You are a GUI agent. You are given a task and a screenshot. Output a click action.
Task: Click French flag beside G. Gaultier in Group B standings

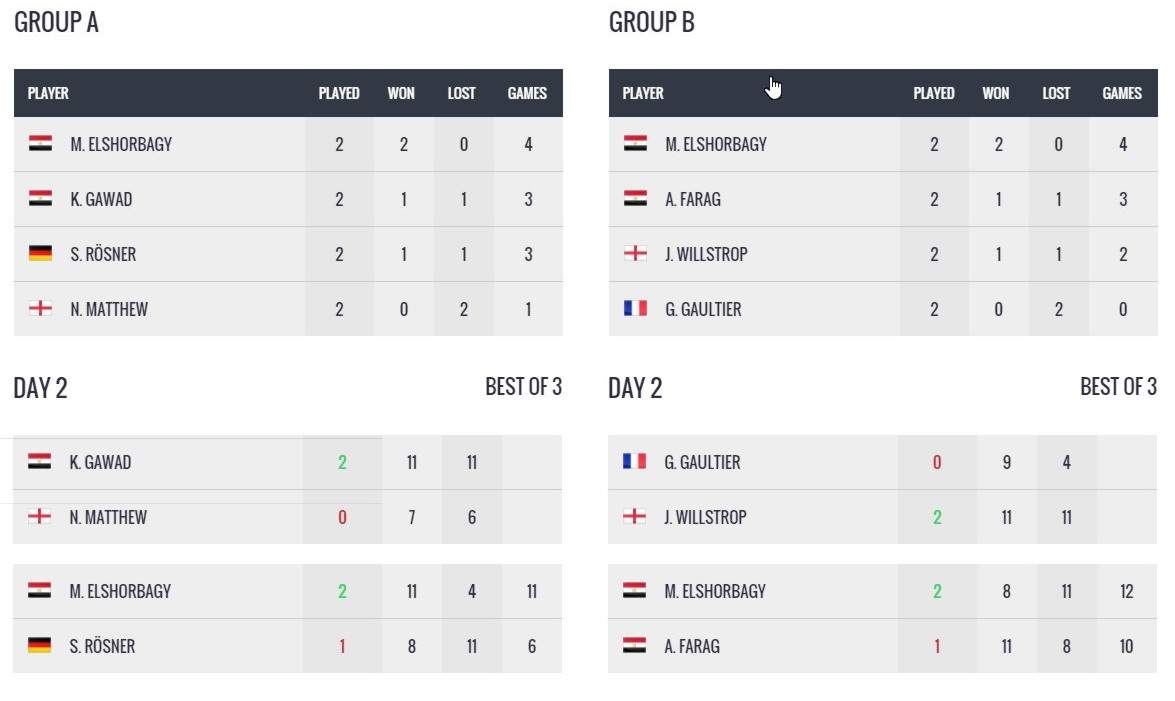(635, 309)
